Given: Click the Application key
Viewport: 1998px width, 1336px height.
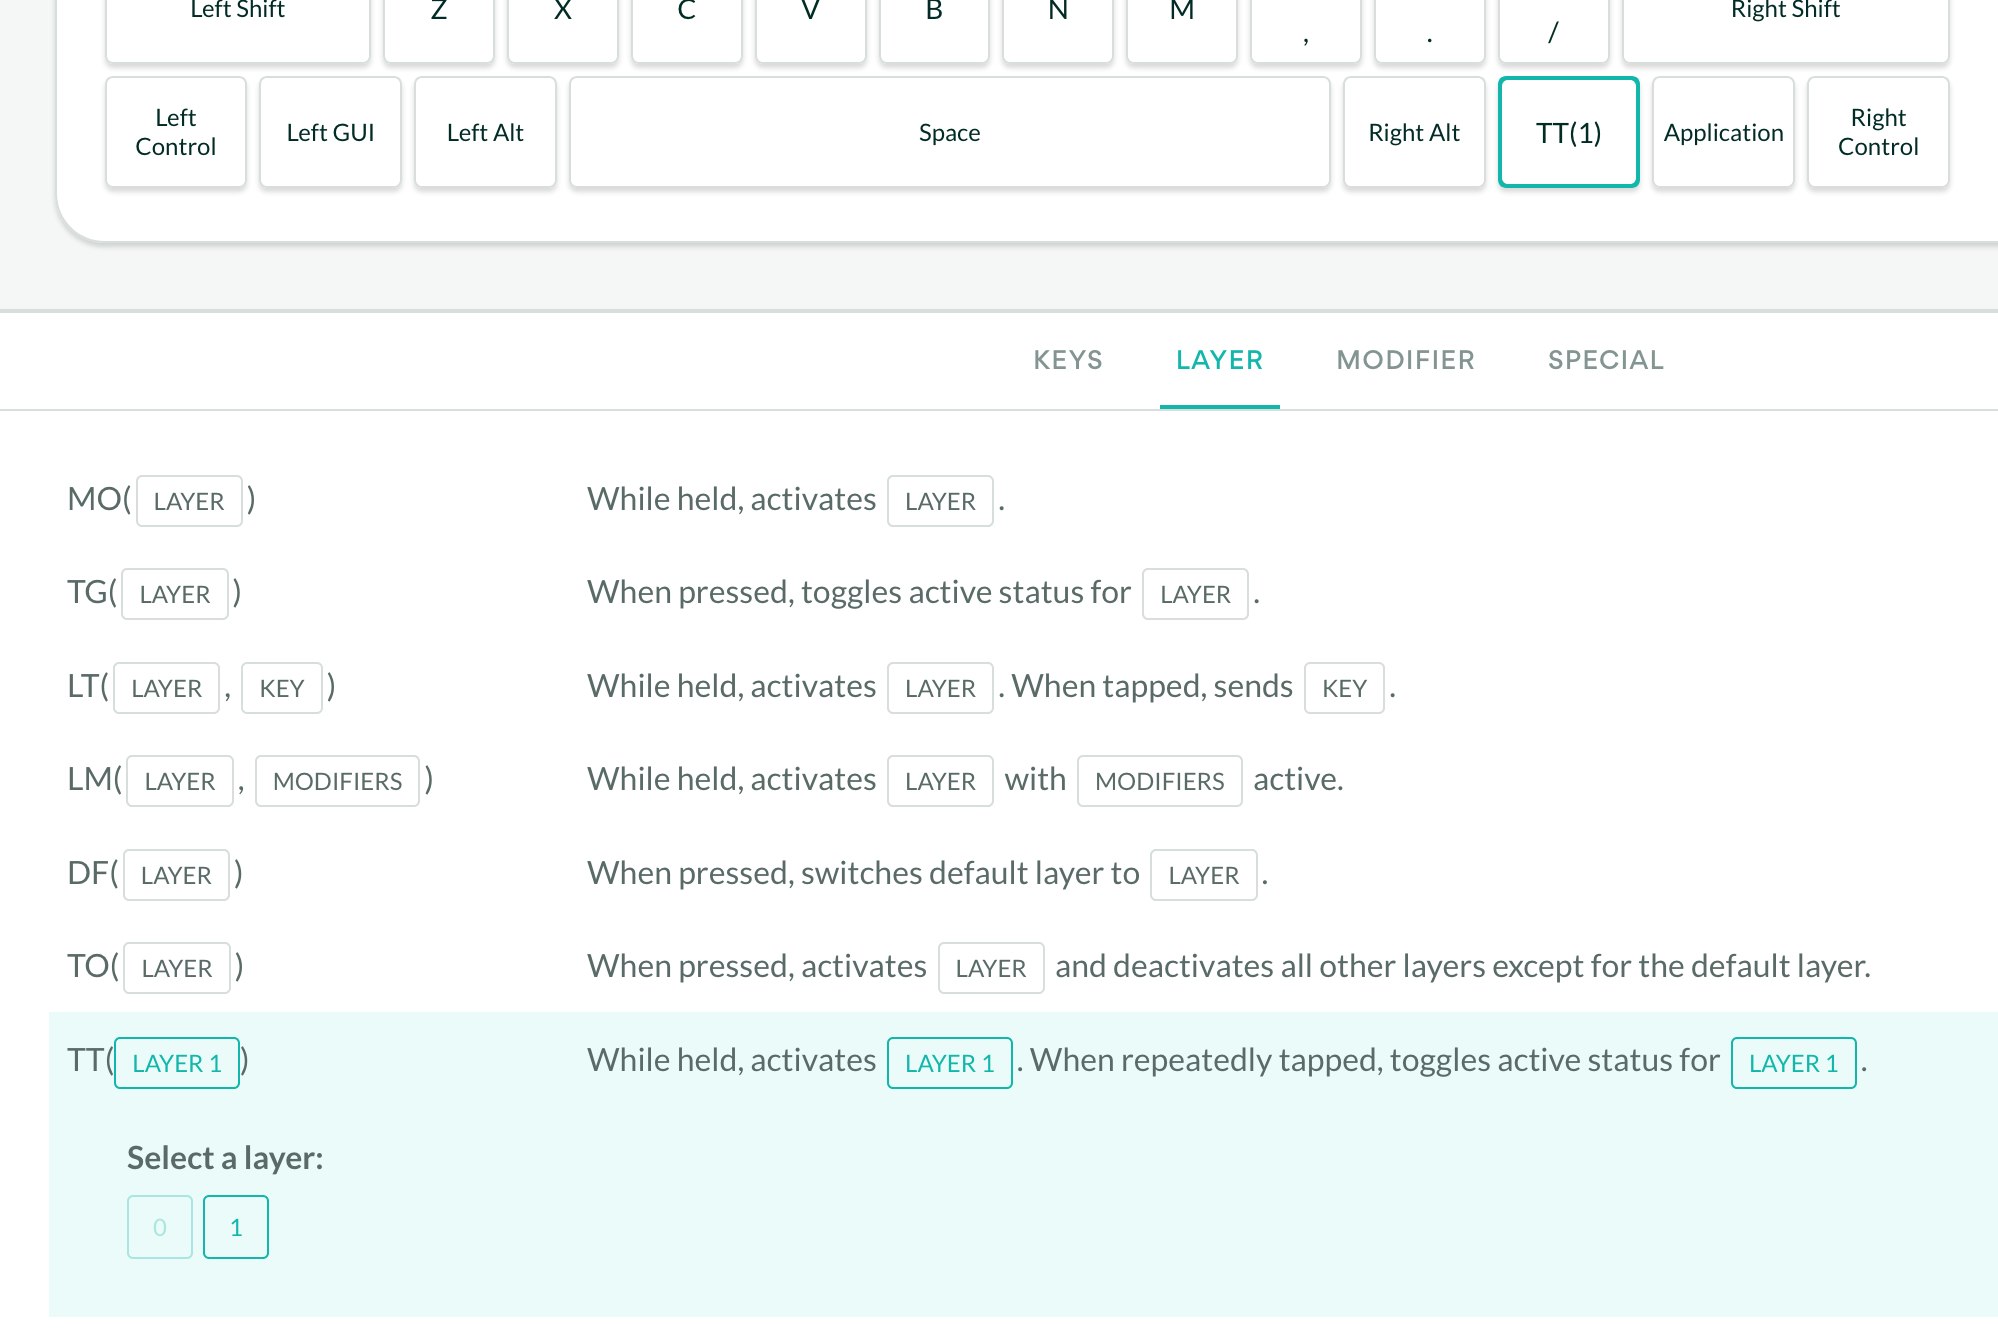Looking at the screenshot, I should pos(1723,132).
